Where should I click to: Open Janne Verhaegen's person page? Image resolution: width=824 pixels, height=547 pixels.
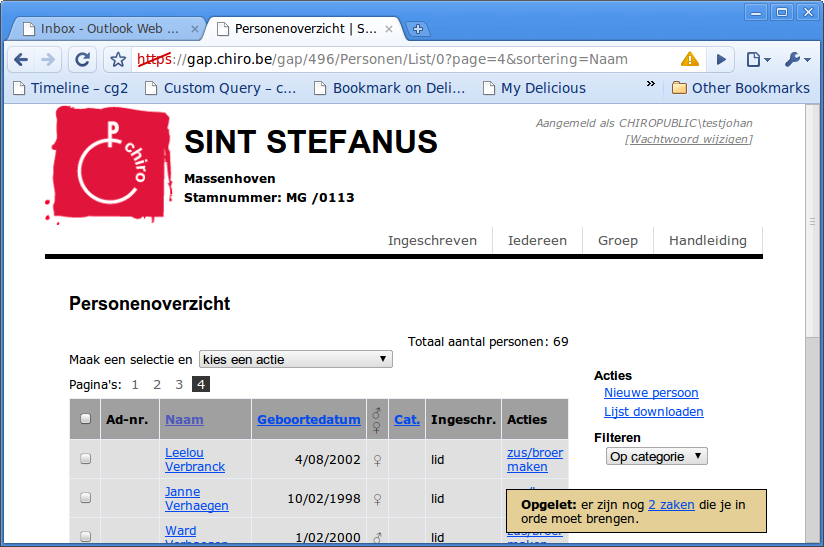coord(197,499)
